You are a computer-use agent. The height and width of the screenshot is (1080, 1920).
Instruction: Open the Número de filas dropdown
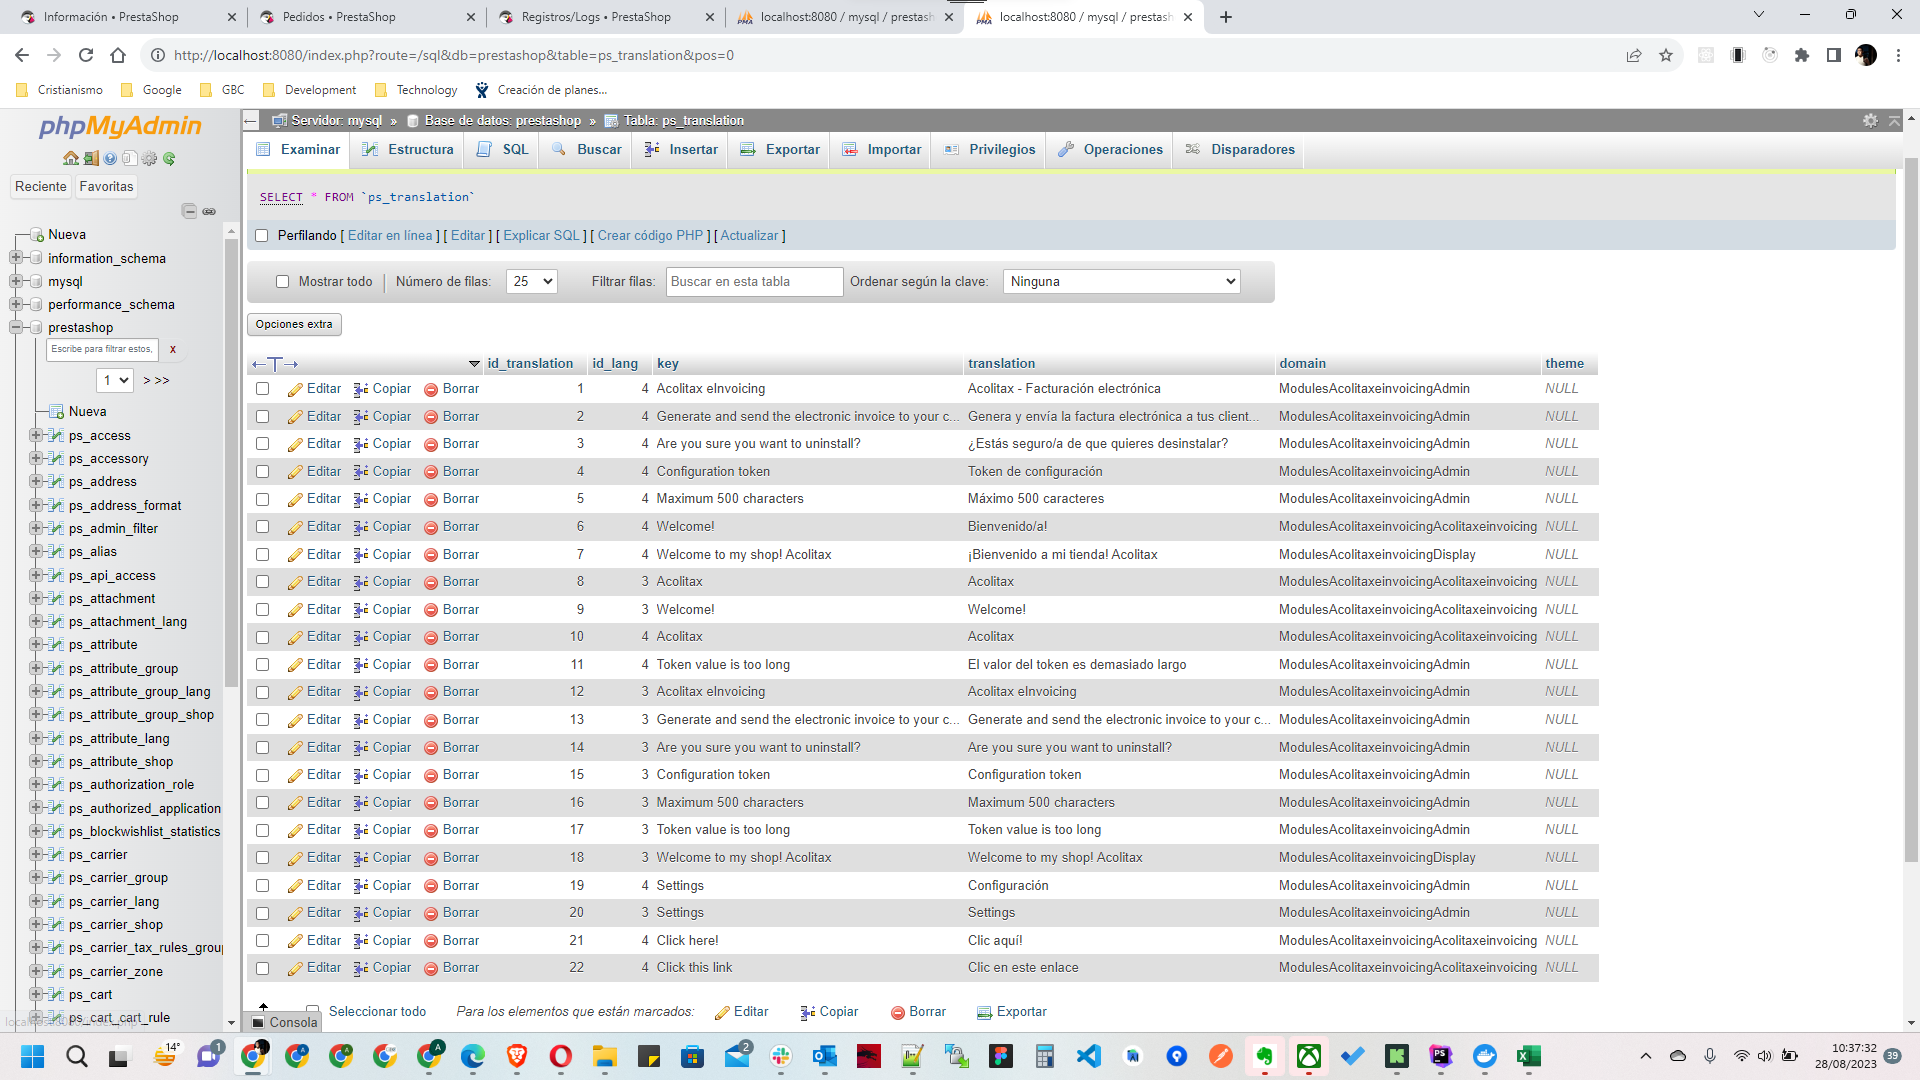pos(531,282)
